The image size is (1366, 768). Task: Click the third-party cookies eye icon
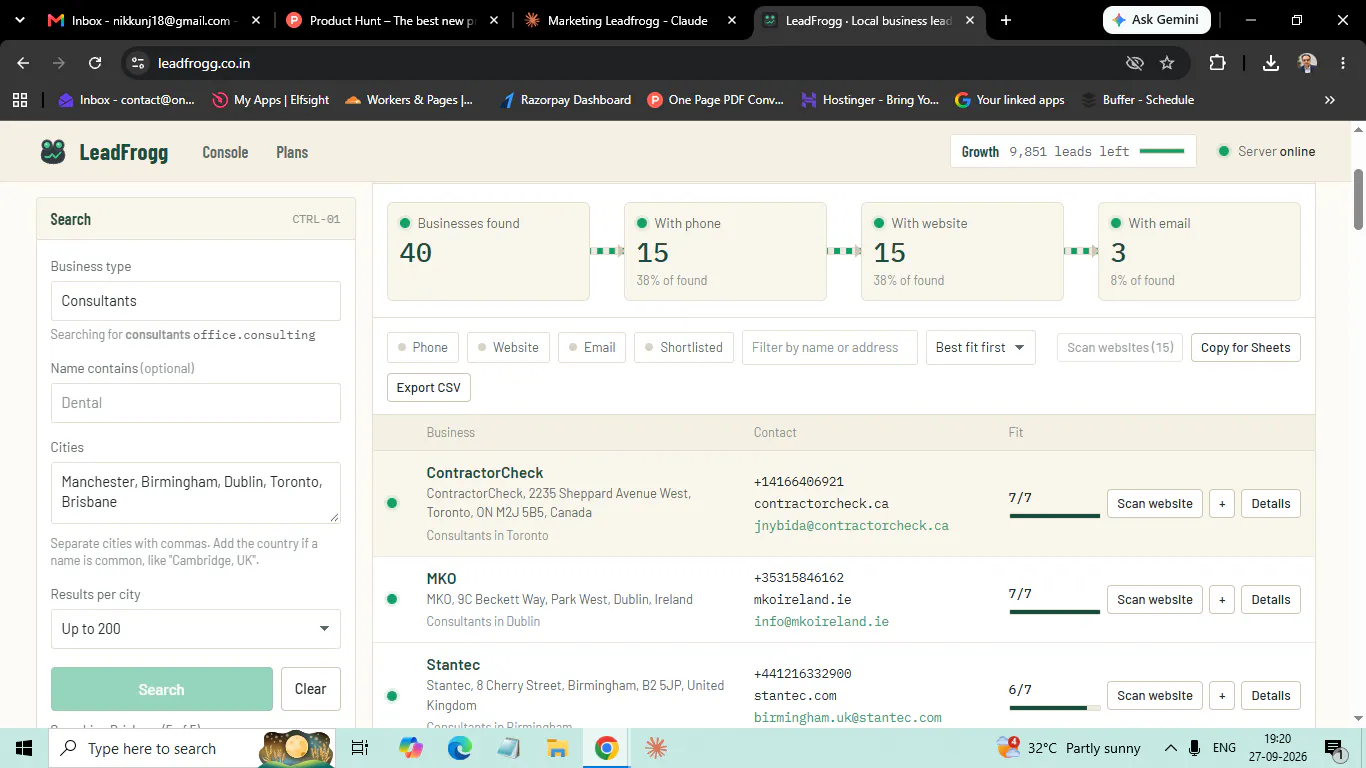(x=1134, y=63)
